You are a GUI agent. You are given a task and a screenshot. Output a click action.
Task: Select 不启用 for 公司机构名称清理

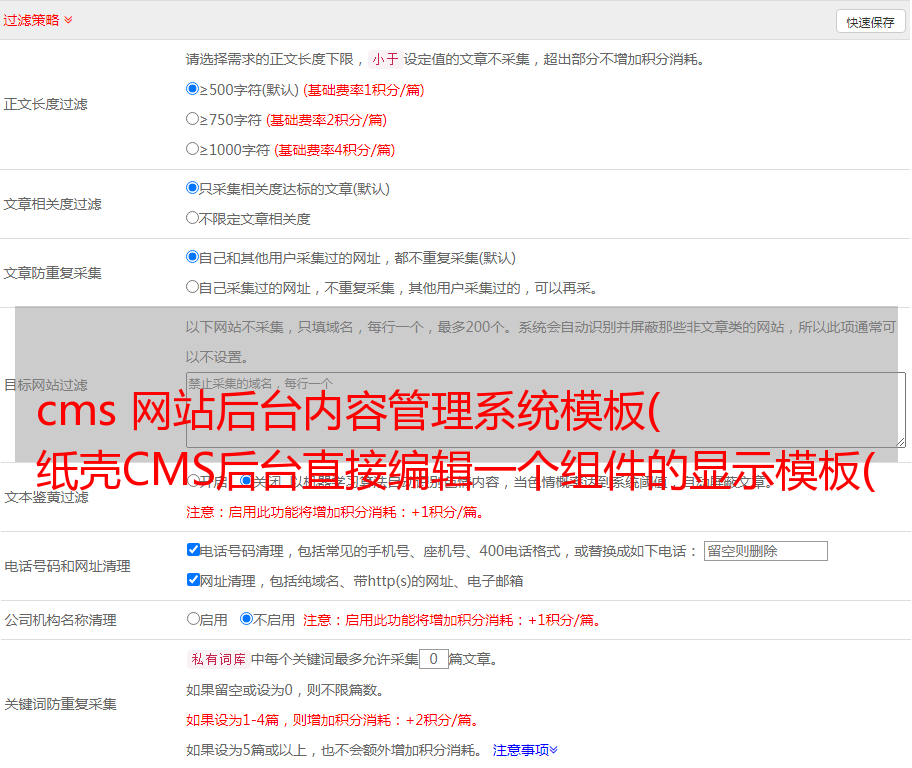pyautogui.click(x=247, y=619)
